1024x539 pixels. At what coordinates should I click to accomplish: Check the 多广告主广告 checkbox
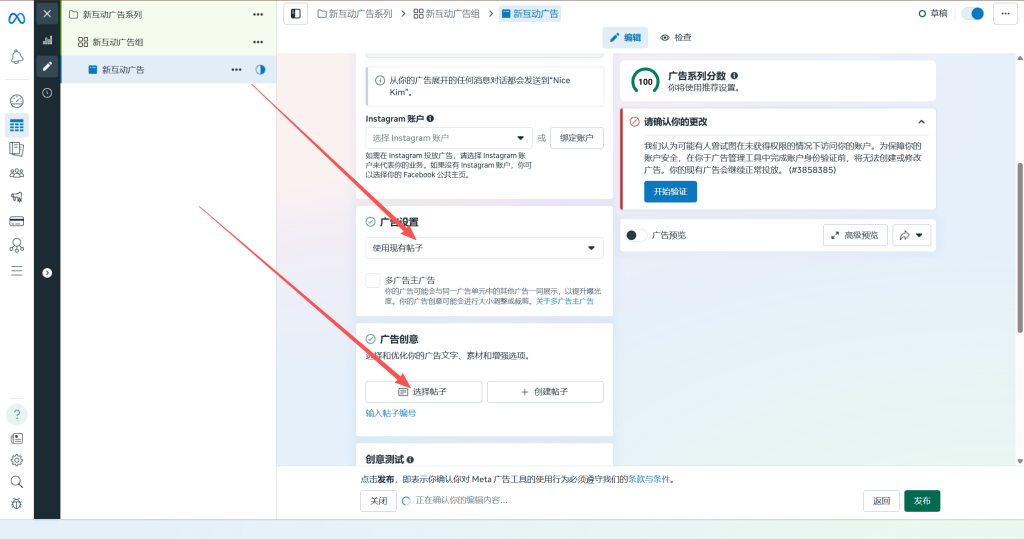click(x=373, y=281)
